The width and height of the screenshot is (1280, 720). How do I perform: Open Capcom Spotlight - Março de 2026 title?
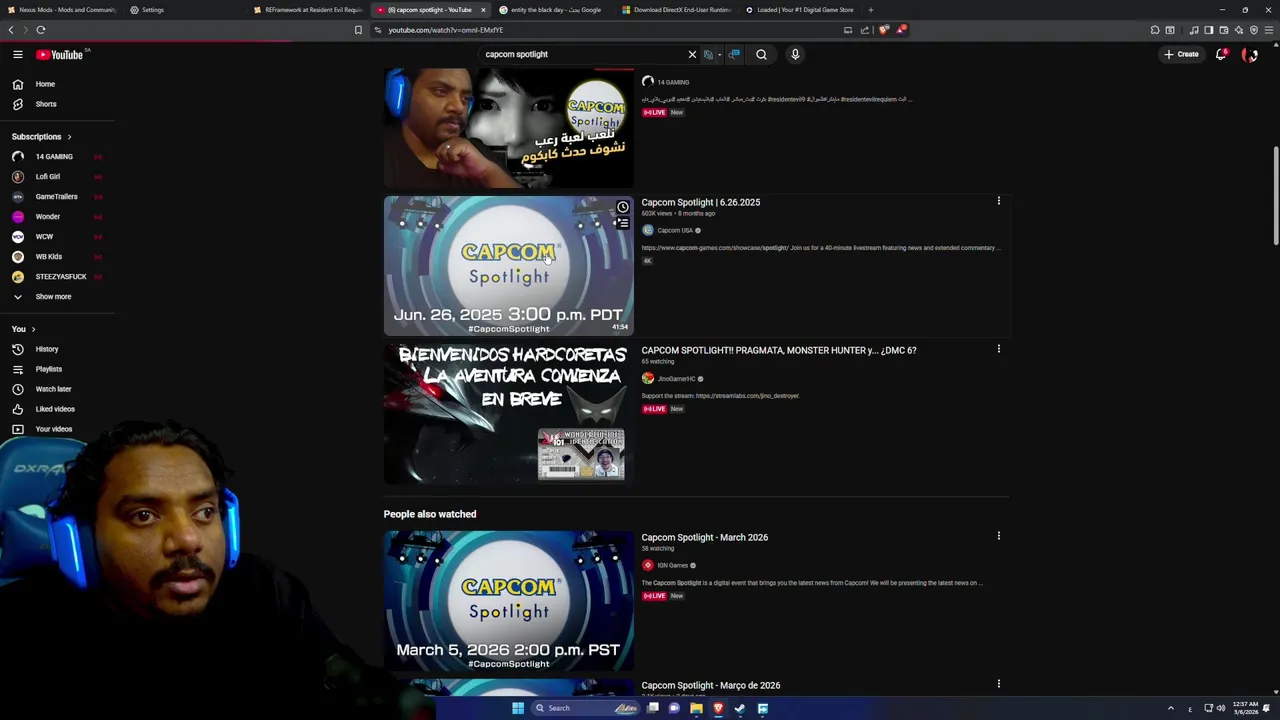pos(710,685)
